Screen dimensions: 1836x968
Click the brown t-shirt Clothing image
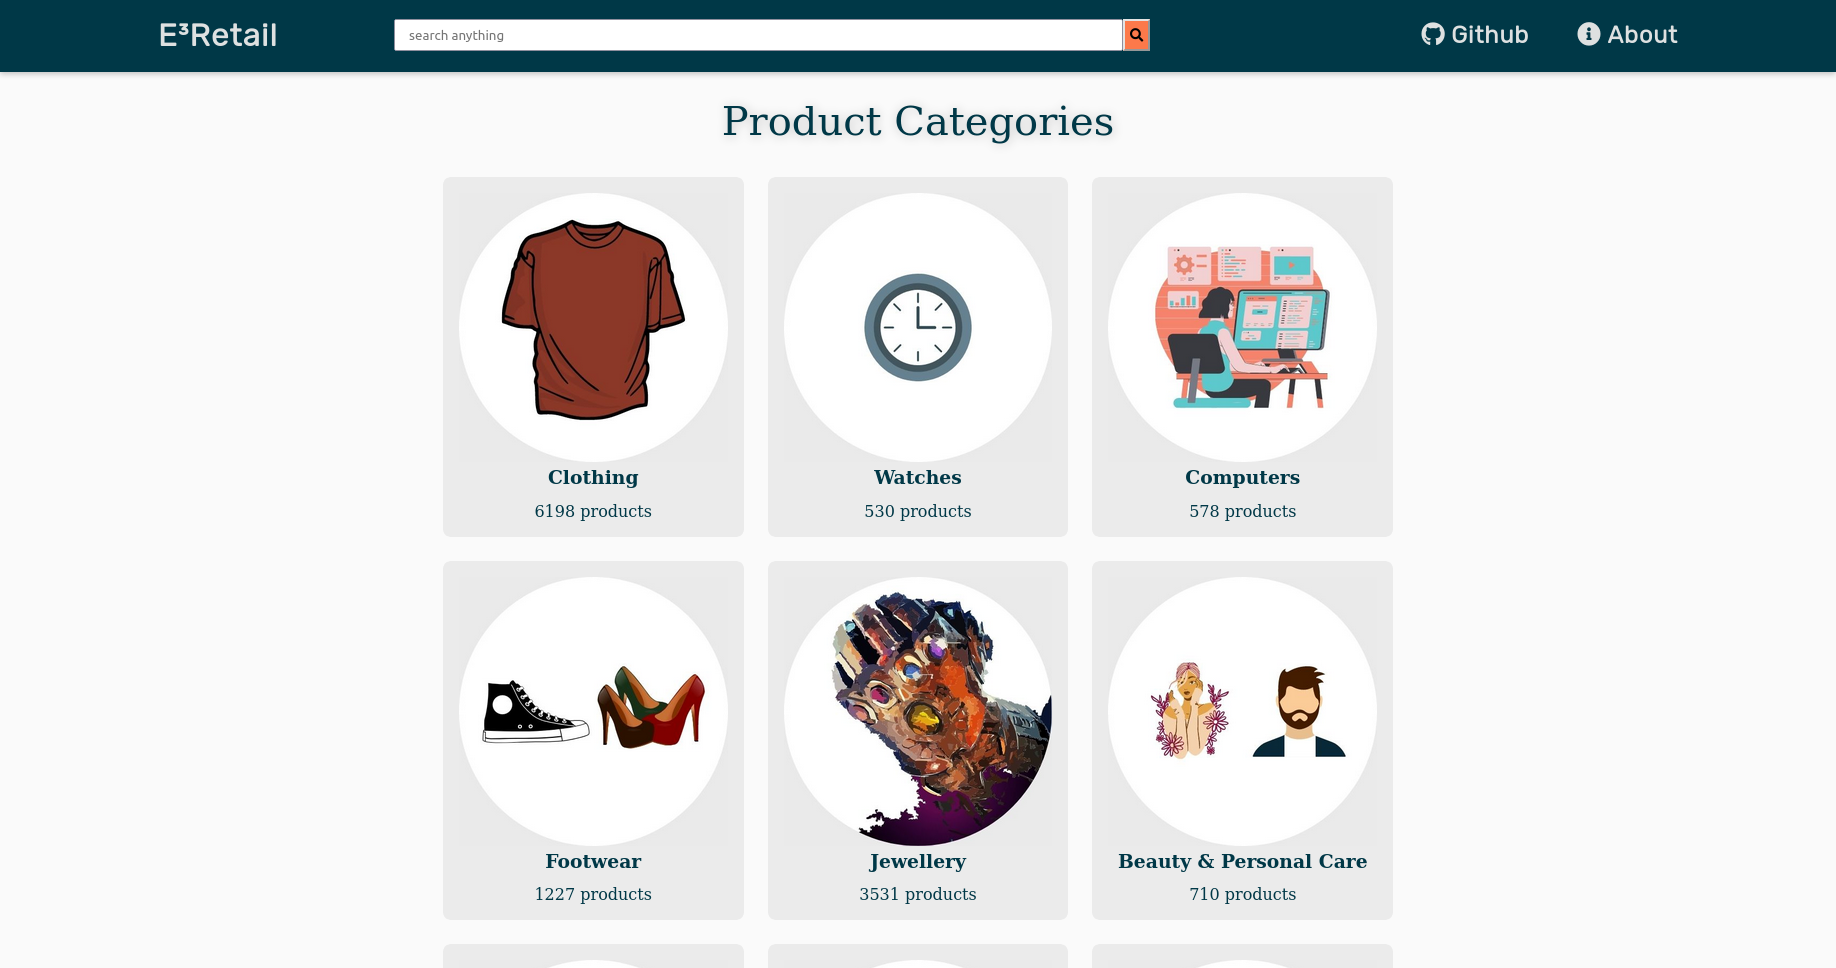(593, 319)
